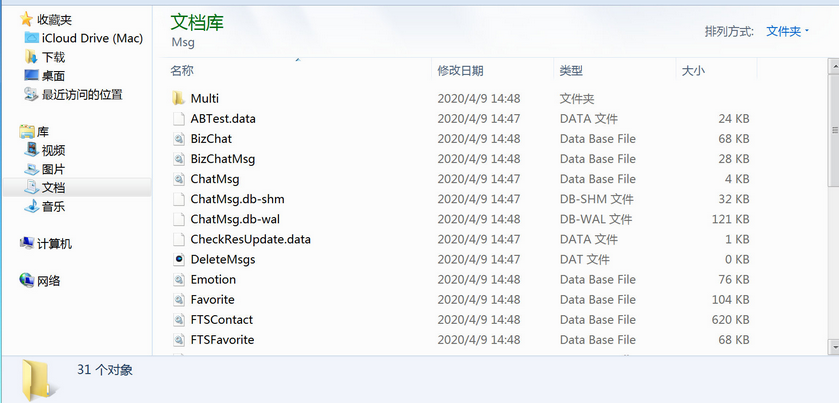The width and height of the screenshot is (840, 405).
Task: Select 计算机 text in the navigation pane
Action: point(55,244)
